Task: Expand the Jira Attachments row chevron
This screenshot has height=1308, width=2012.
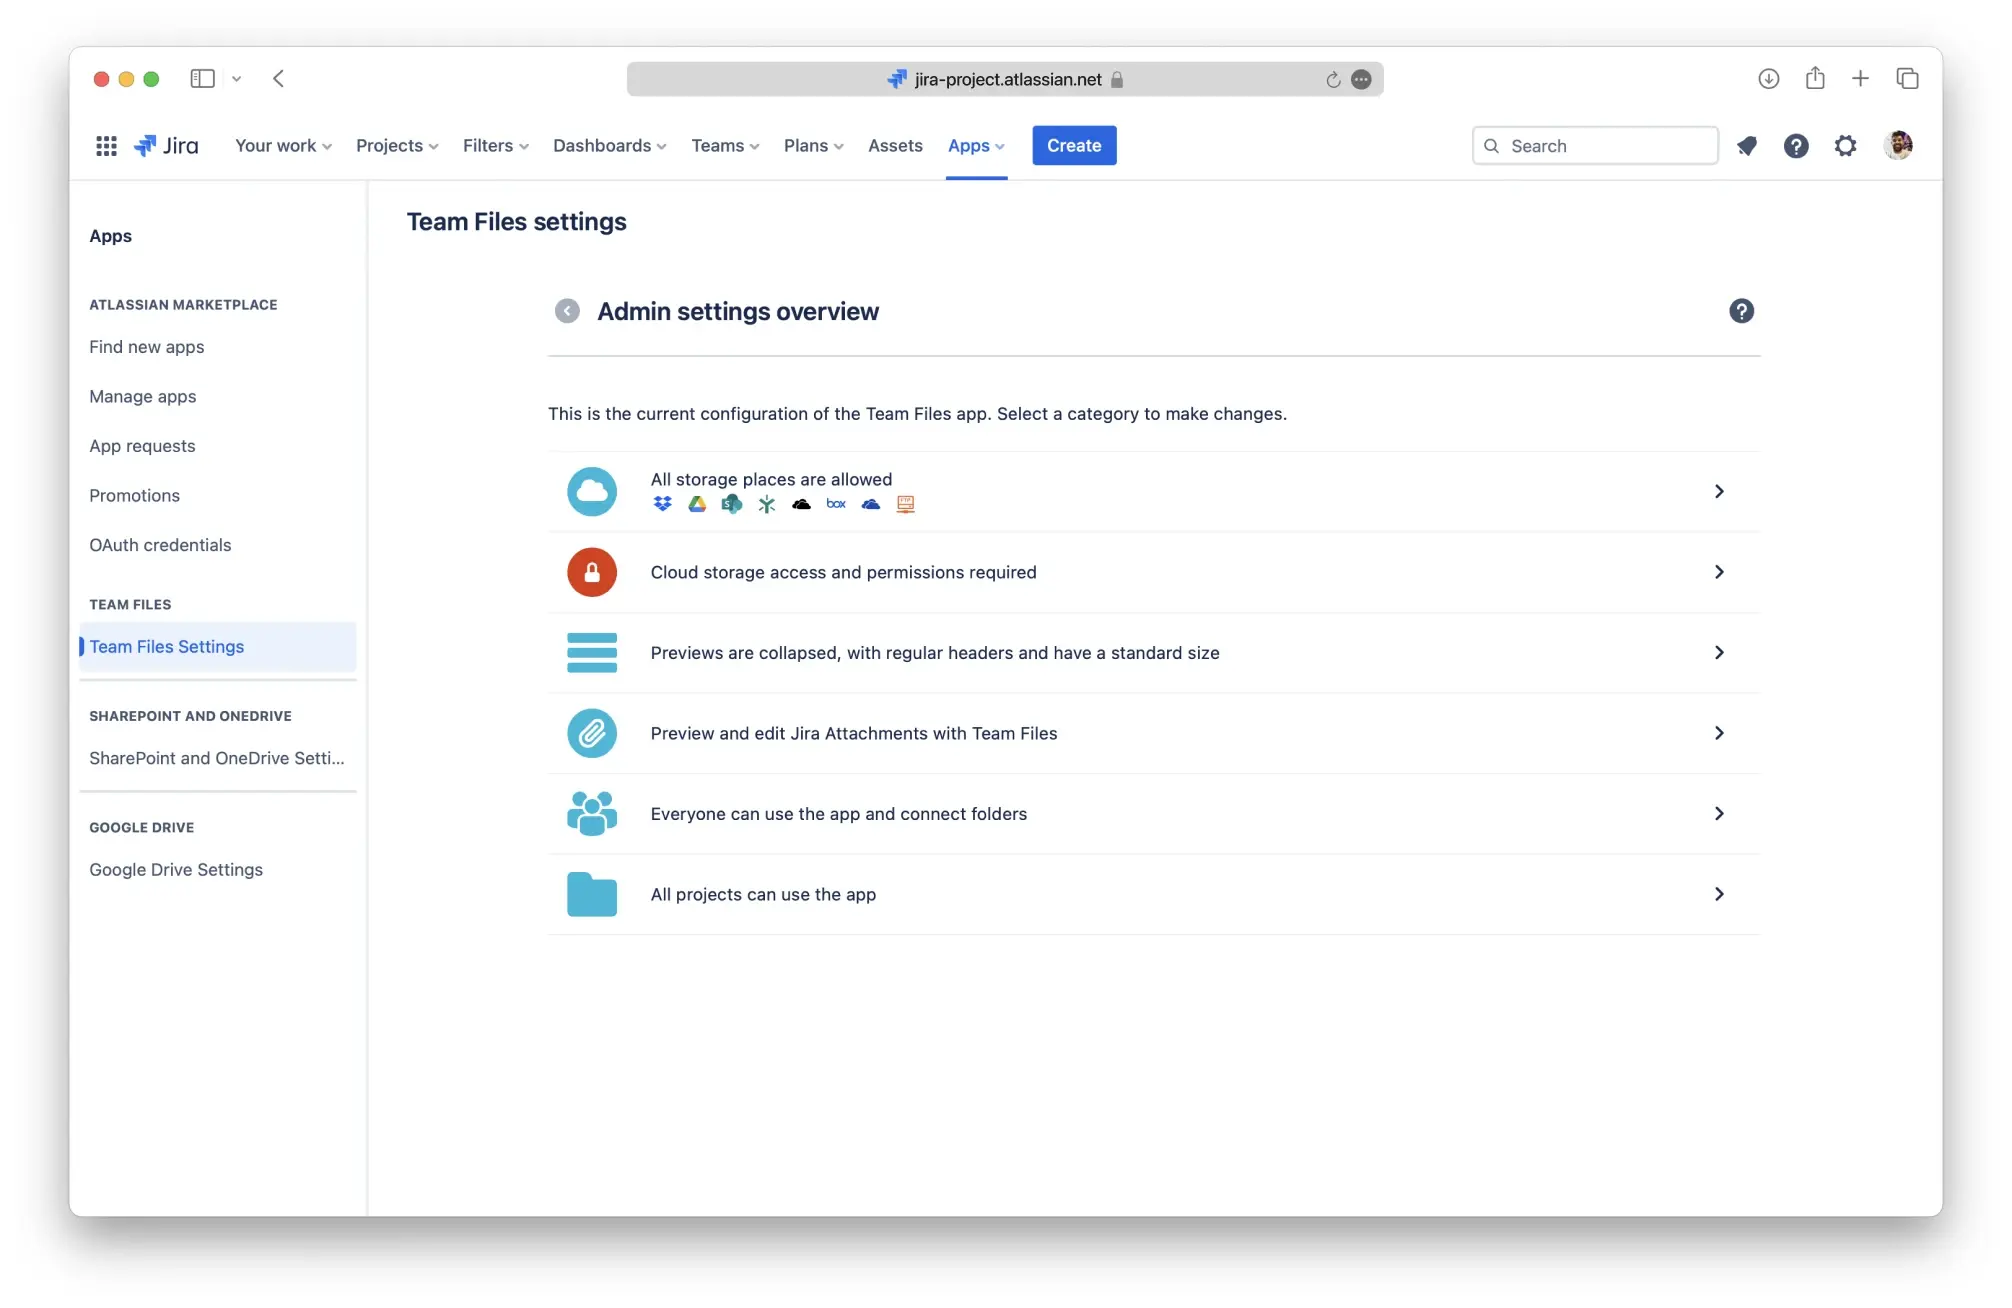Action: [x=1719, y=733]
